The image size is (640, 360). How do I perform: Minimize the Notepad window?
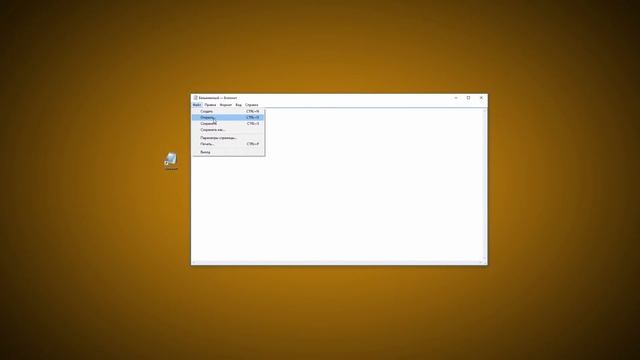coord(456,98)
